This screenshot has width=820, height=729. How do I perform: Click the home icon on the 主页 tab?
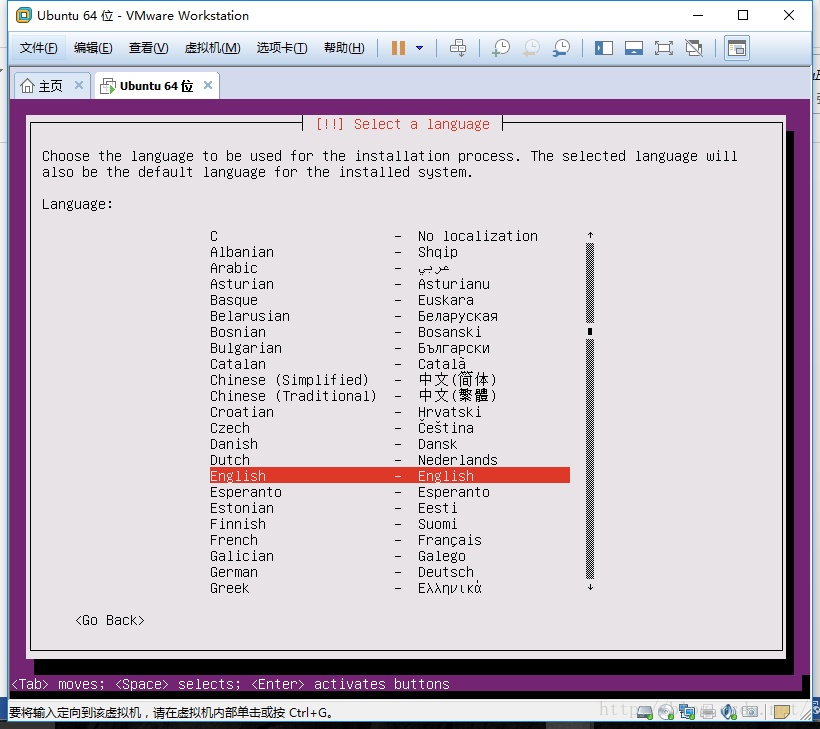point(27,85)
